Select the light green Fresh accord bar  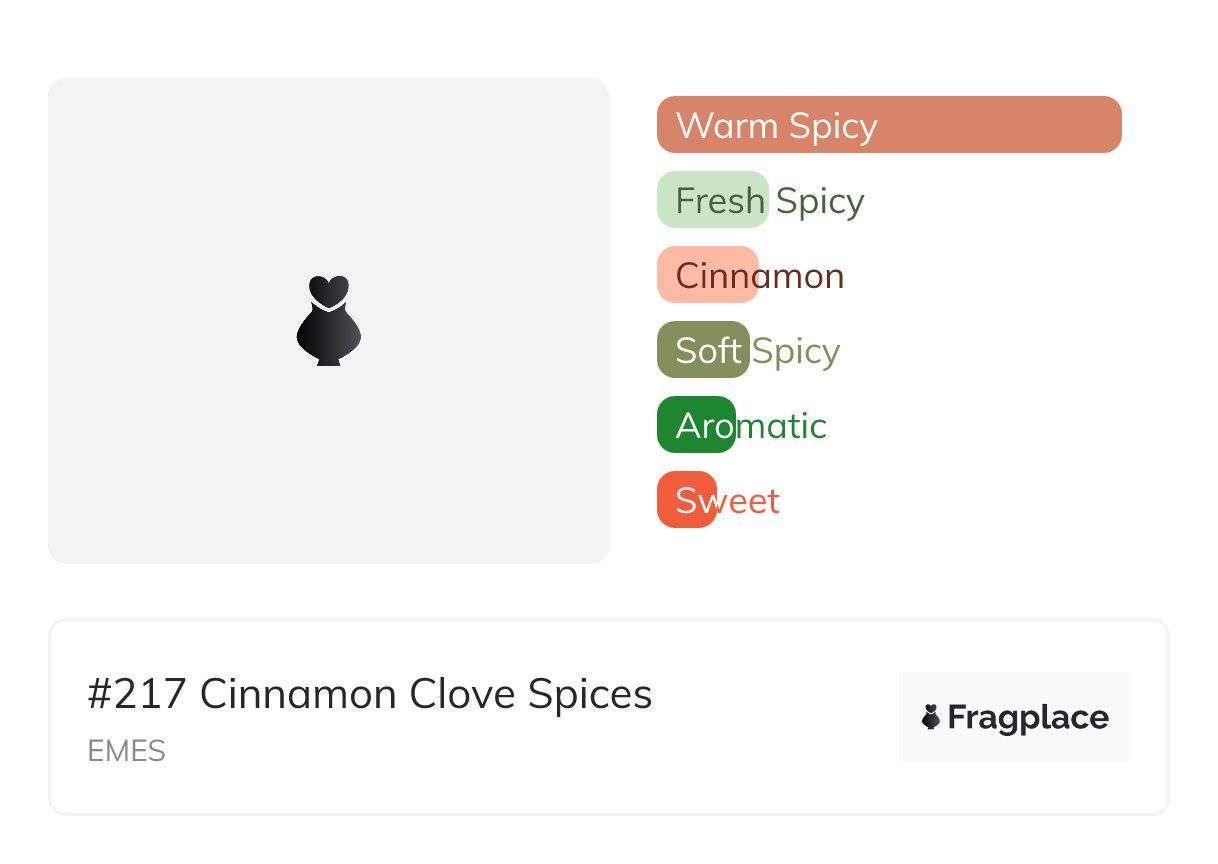[x=712, y=200]
